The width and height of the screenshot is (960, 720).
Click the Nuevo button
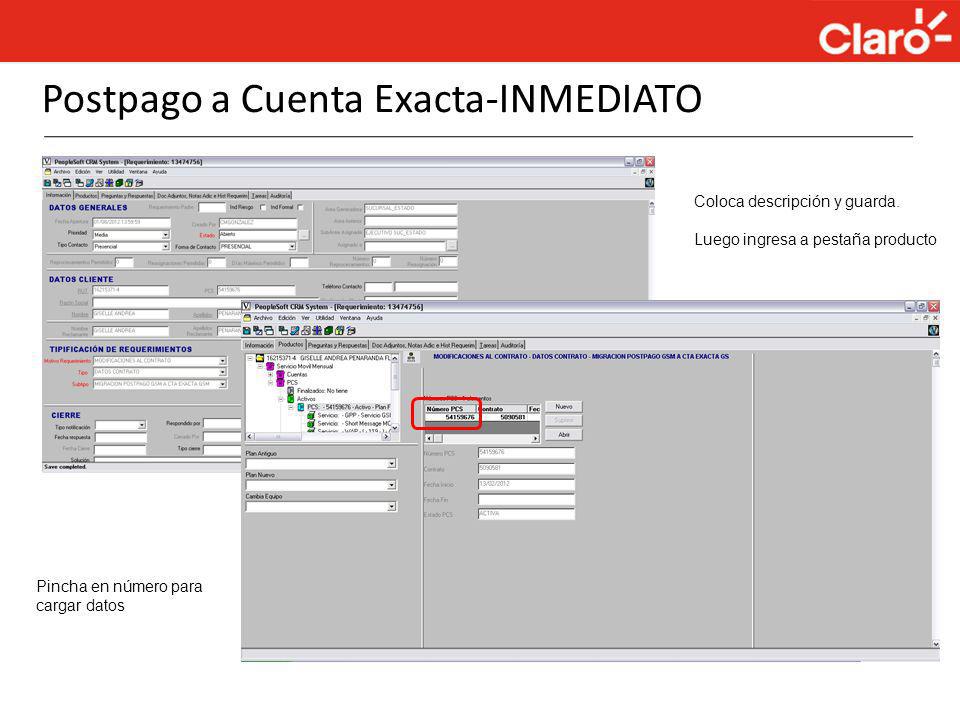click(564, 407)
